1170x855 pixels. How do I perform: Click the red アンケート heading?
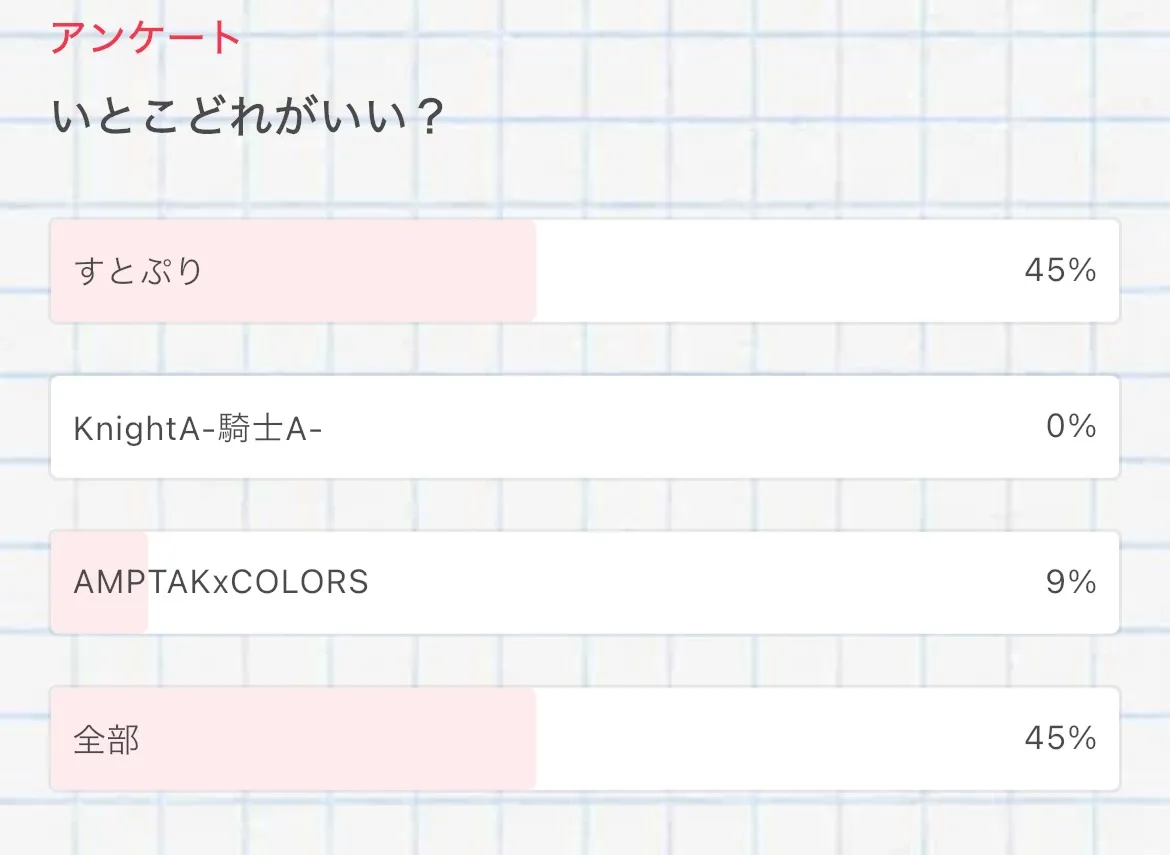click(x=146, y=38)
